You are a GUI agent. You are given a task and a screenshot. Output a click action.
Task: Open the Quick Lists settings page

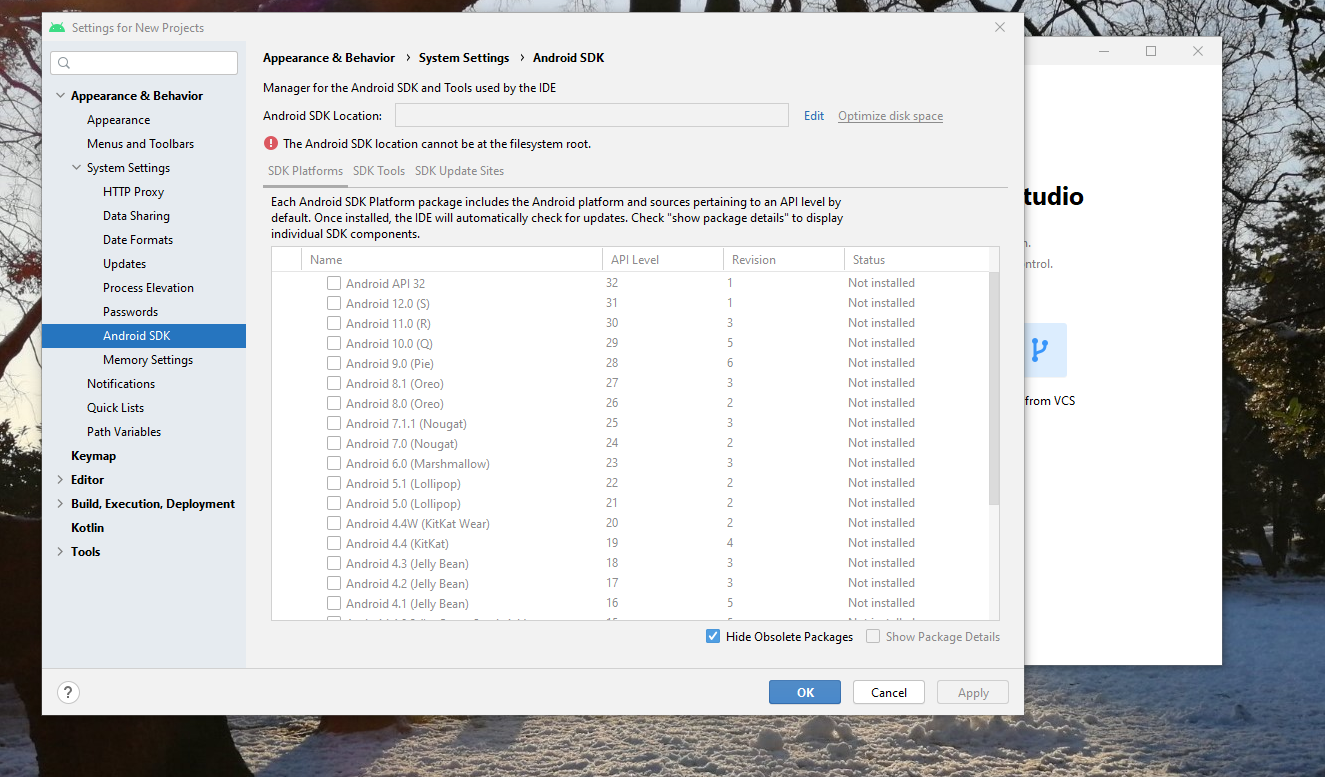115,408
